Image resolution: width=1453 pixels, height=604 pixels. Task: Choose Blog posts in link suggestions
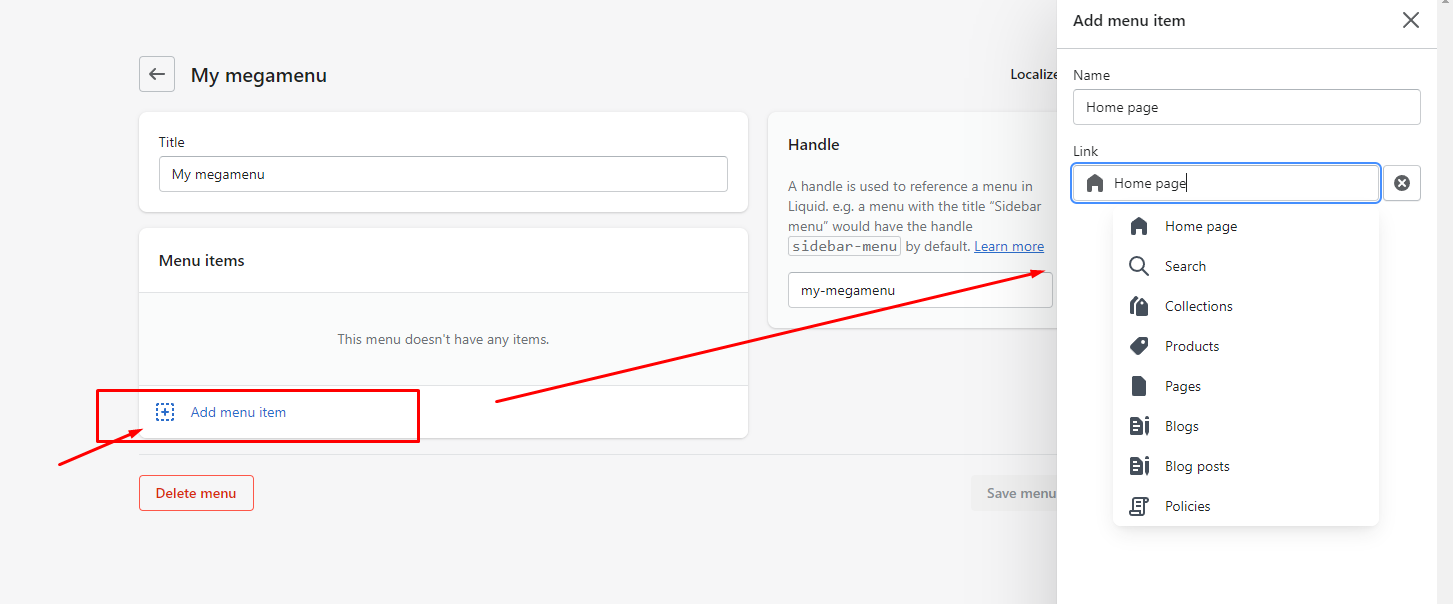tap(1197, 467)
